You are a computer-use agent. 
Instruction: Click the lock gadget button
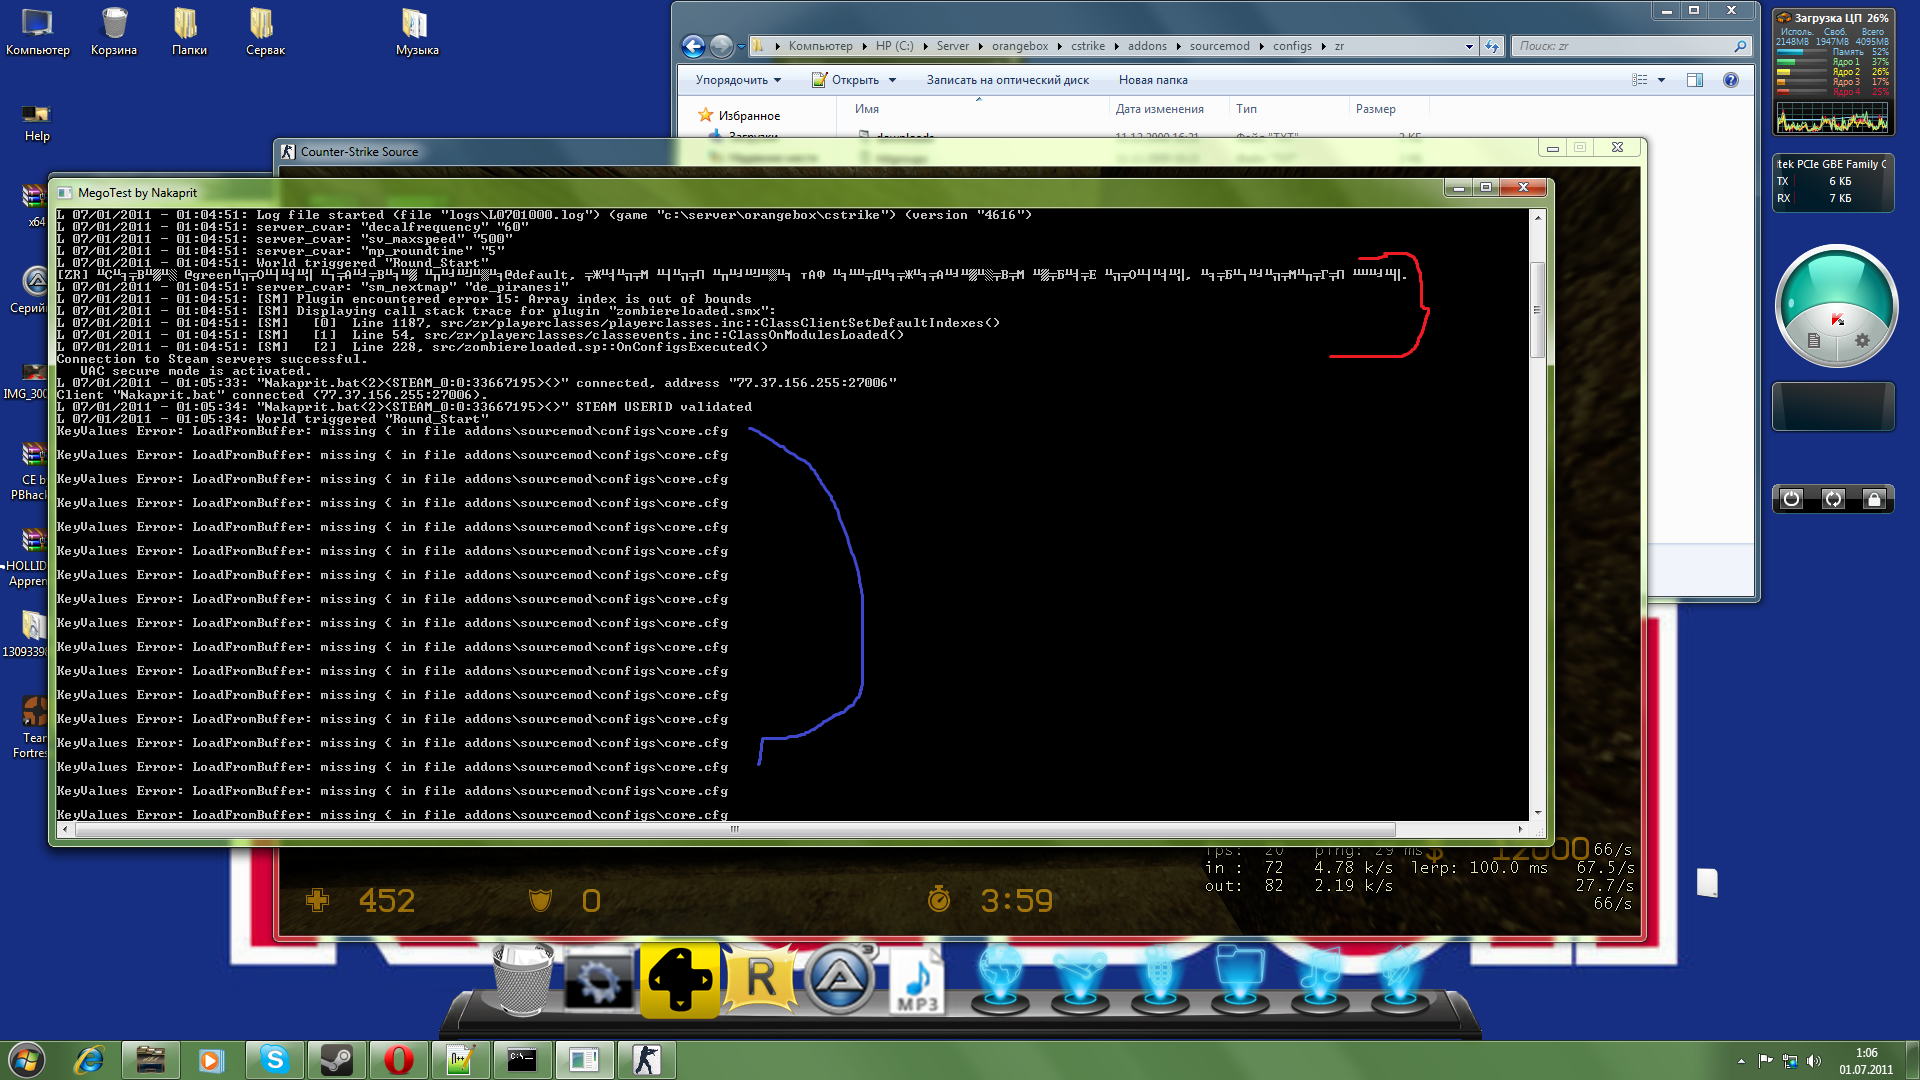tap(1874, 499)
